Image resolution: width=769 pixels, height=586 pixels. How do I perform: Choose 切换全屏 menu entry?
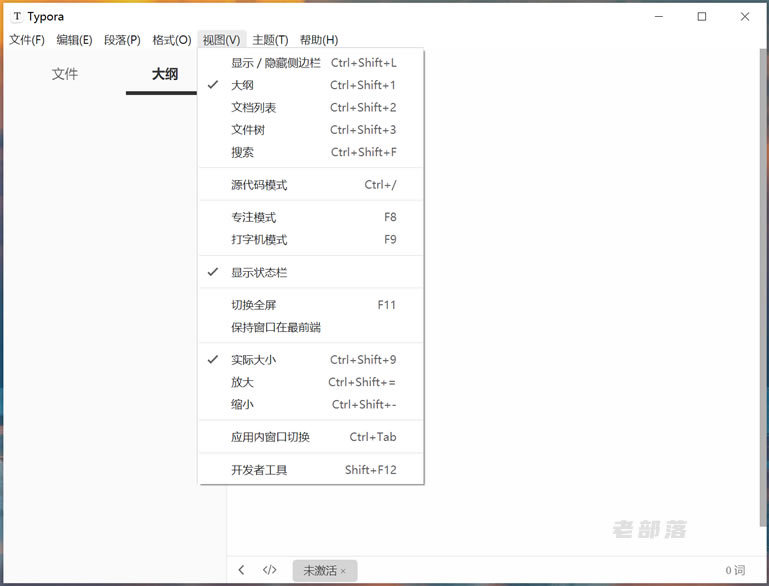[311, 305]
